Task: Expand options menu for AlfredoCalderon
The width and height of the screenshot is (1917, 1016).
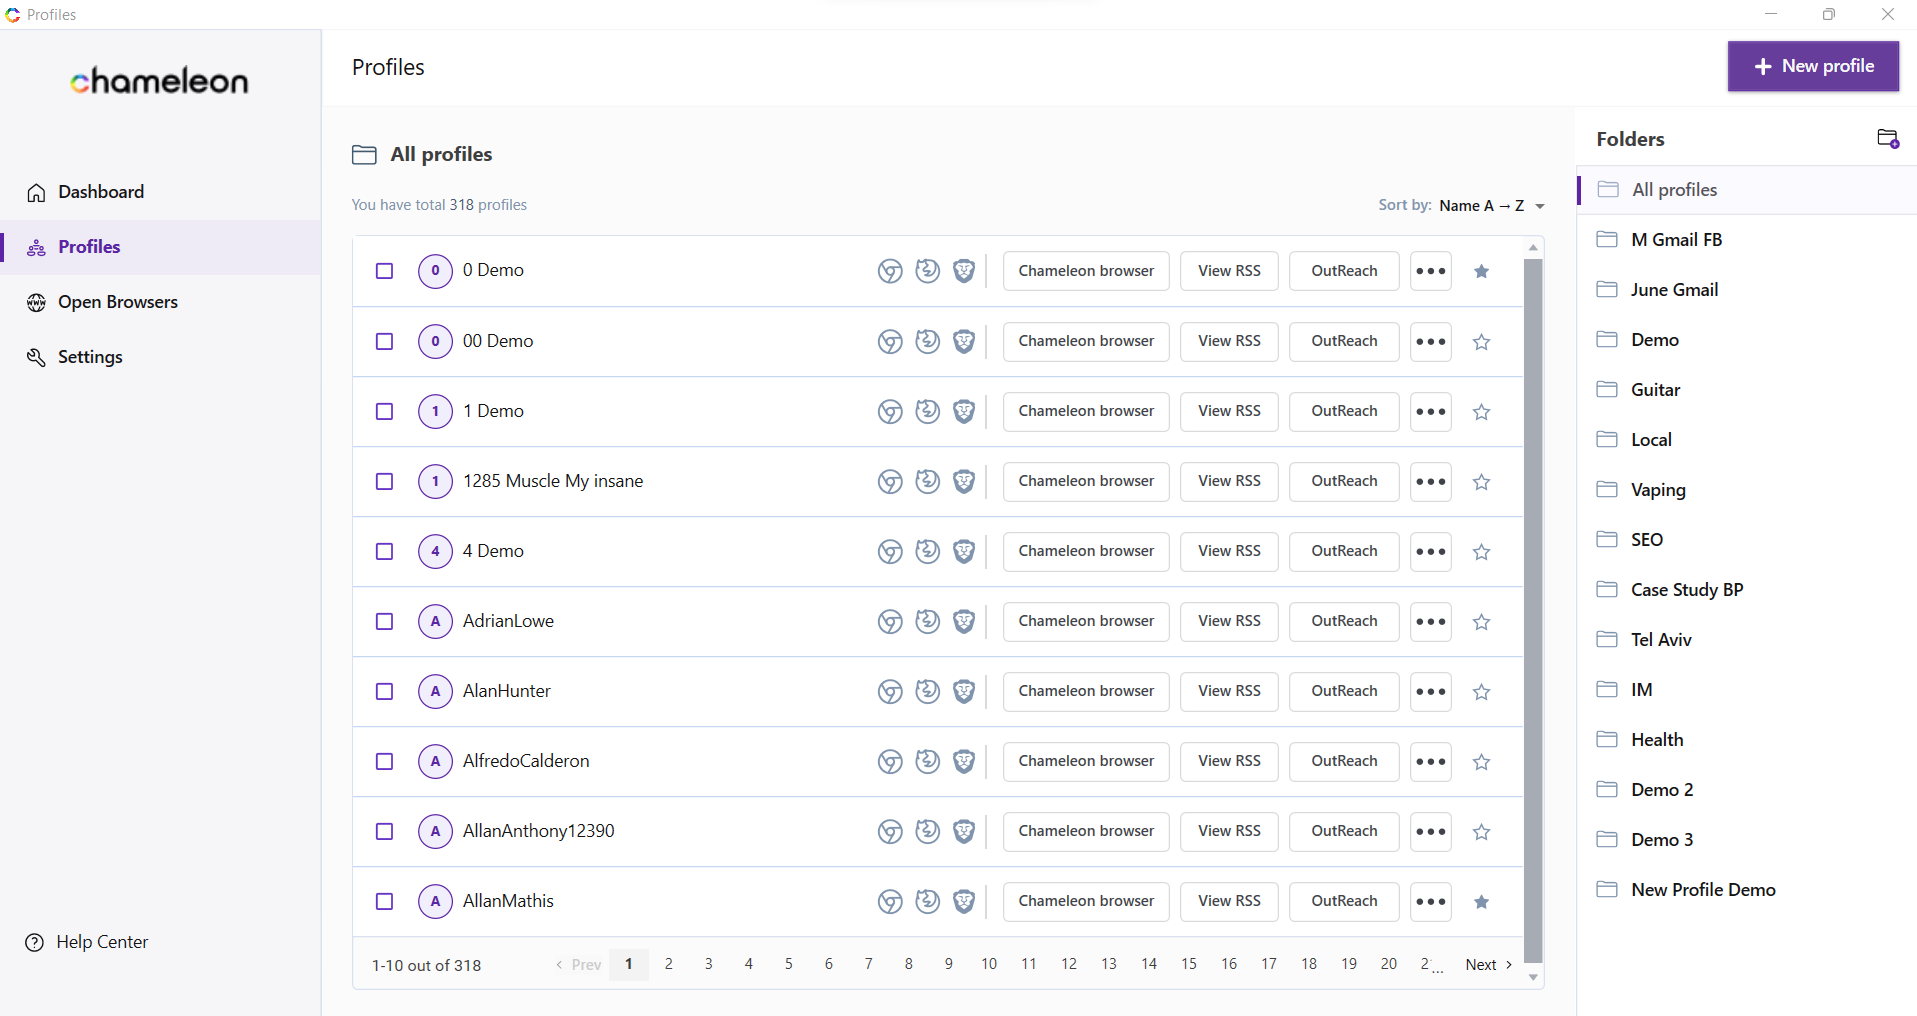Action: pyautogui.click(x=1431, y=761)
